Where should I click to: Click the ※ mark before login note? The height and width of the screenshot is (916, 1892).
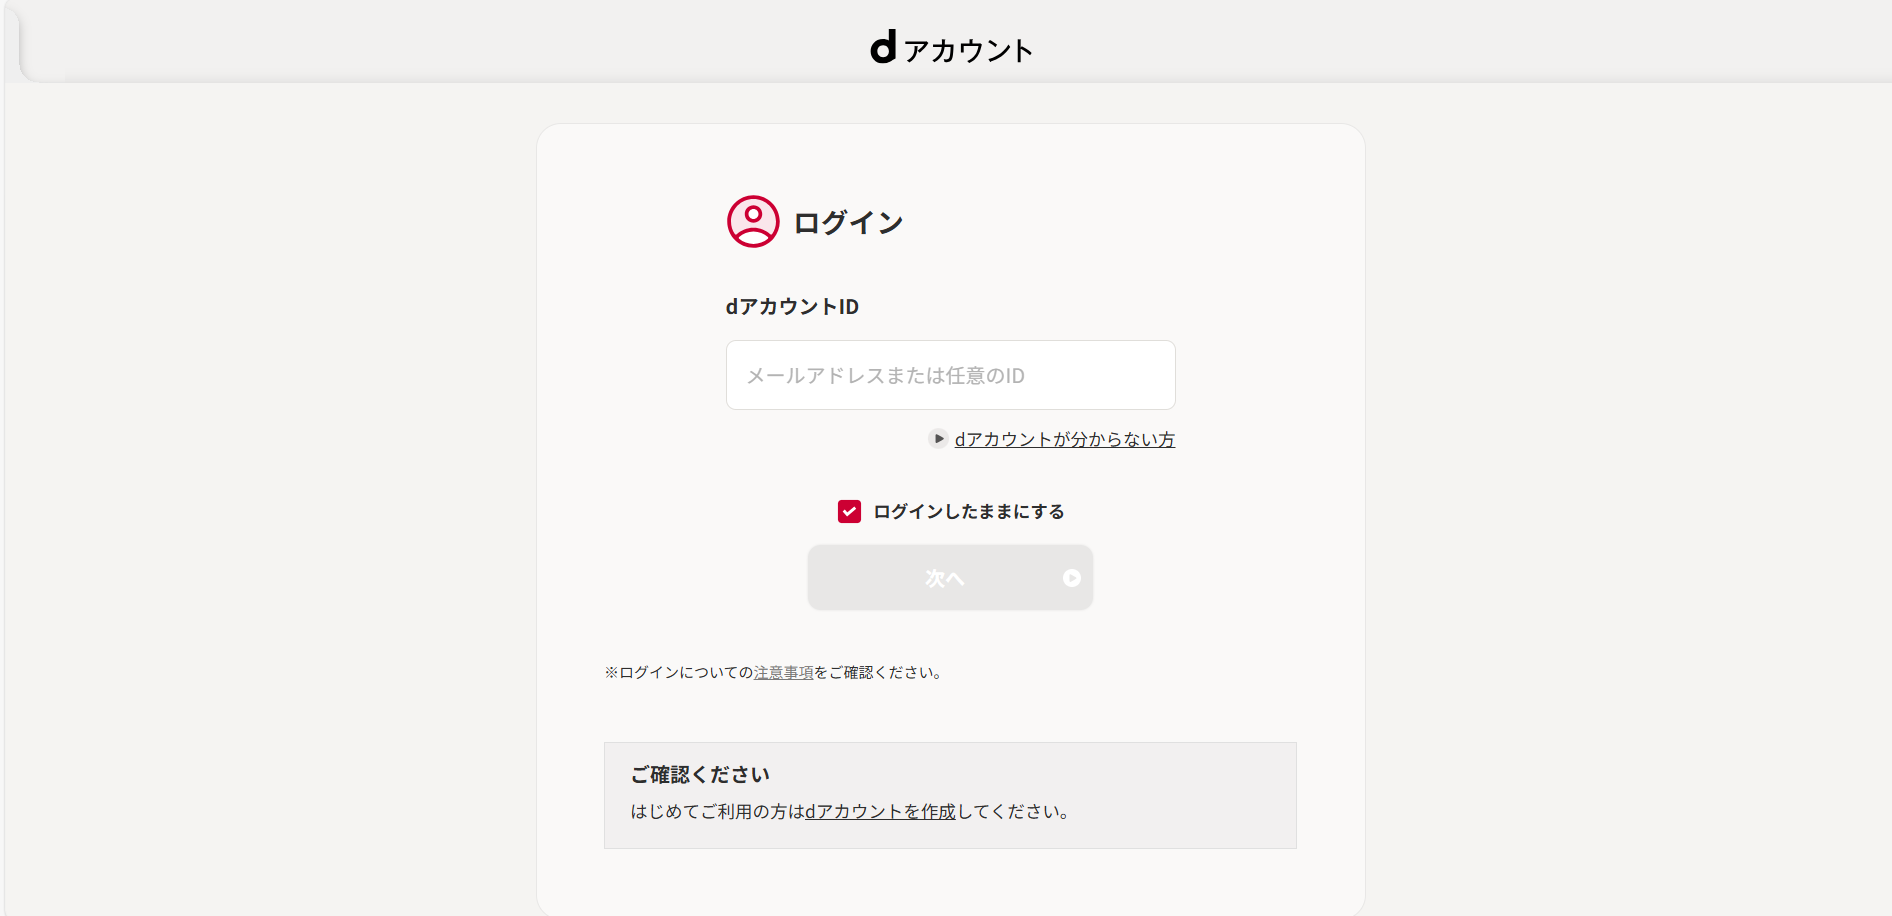pos(611,673)
